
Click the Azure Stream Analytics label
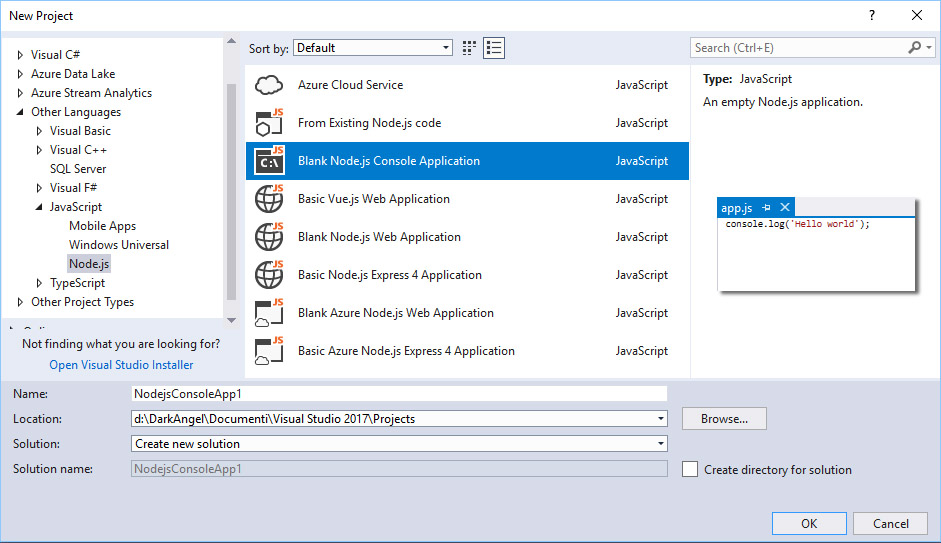click(91, 93)
